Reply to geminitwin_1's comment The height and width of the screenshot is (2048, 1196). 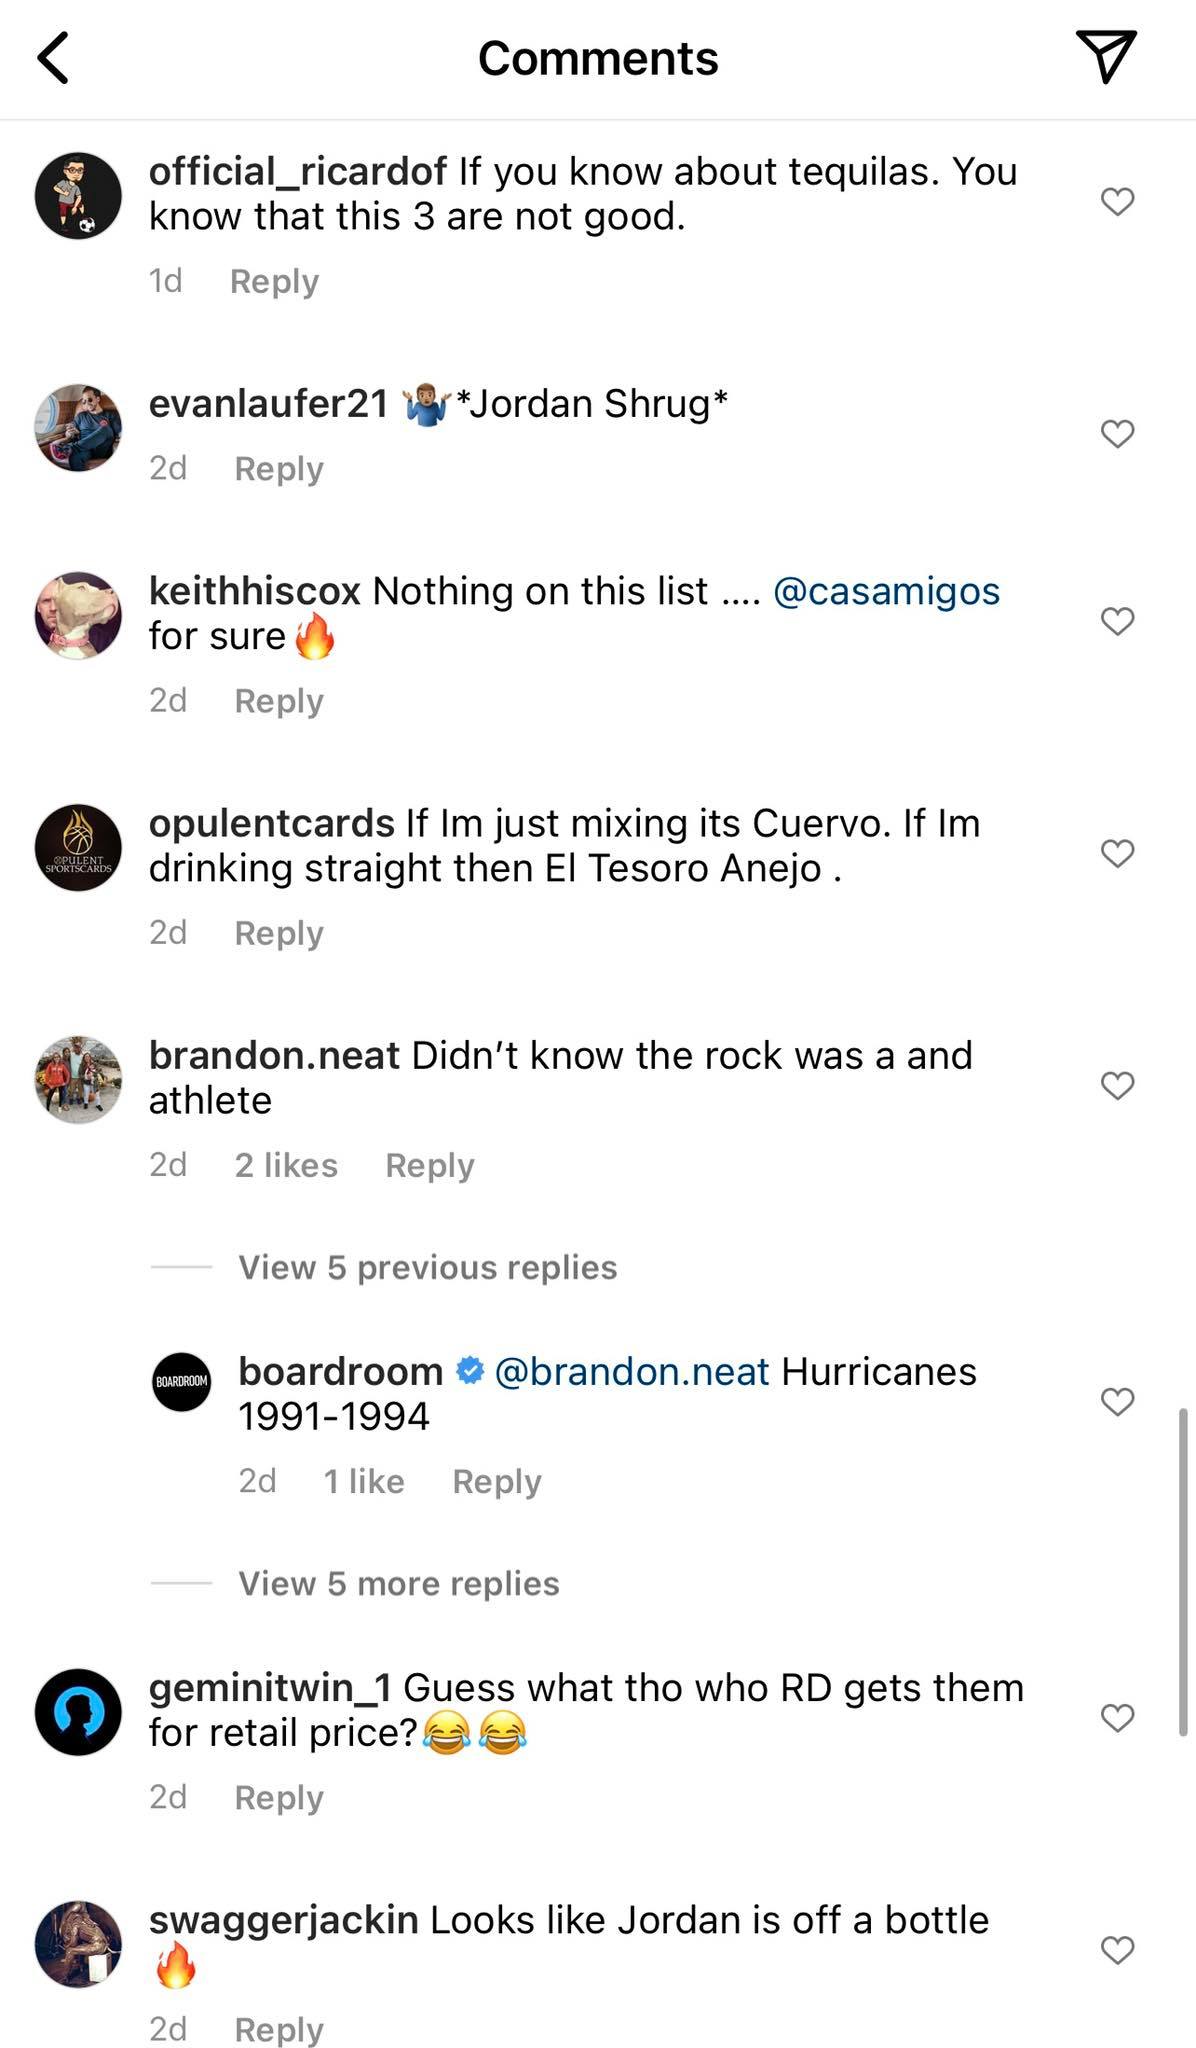279,1797
